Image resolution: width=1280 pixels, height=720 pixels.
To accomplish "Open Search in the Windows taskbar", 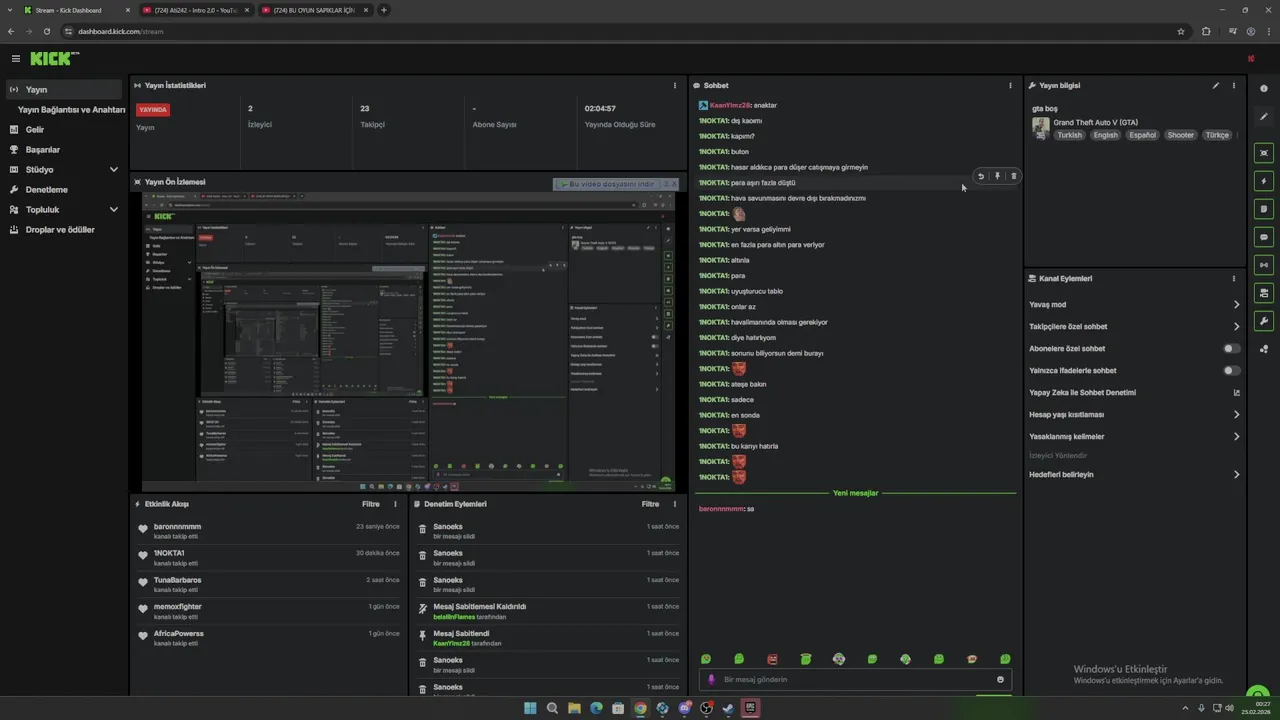I will click(552, 708).
